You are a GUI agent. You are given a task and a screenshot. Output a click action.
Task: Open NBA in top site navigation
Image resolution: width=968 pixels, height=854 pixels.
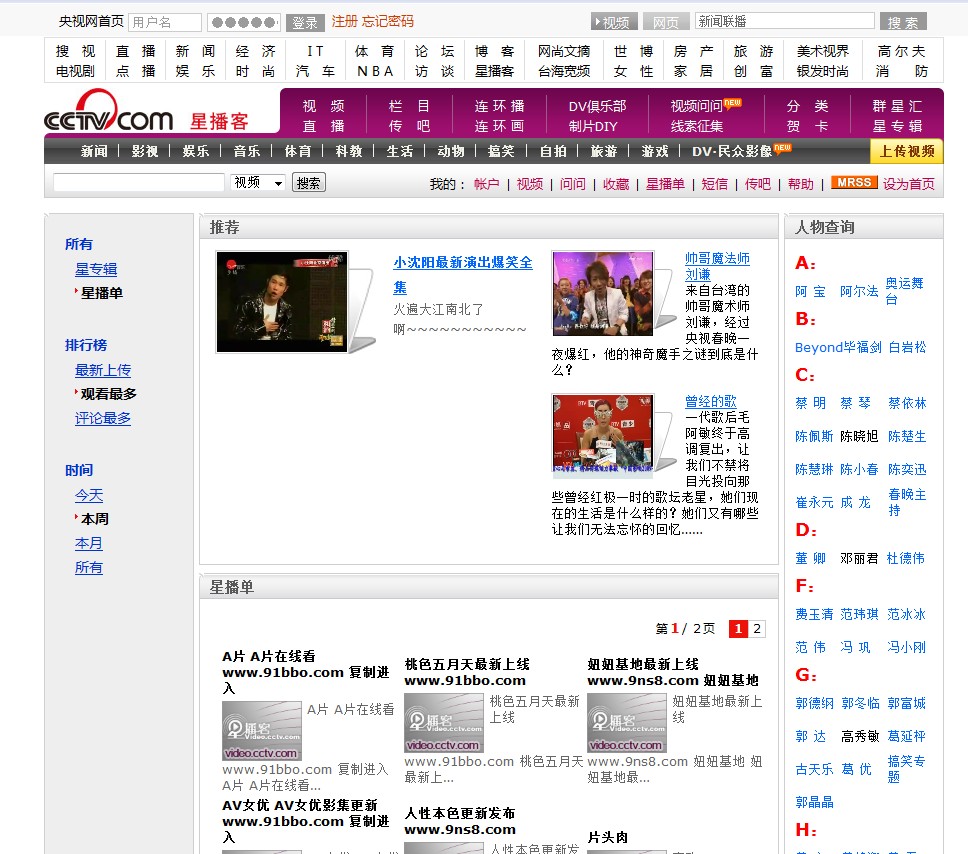[x=375, y=72]
